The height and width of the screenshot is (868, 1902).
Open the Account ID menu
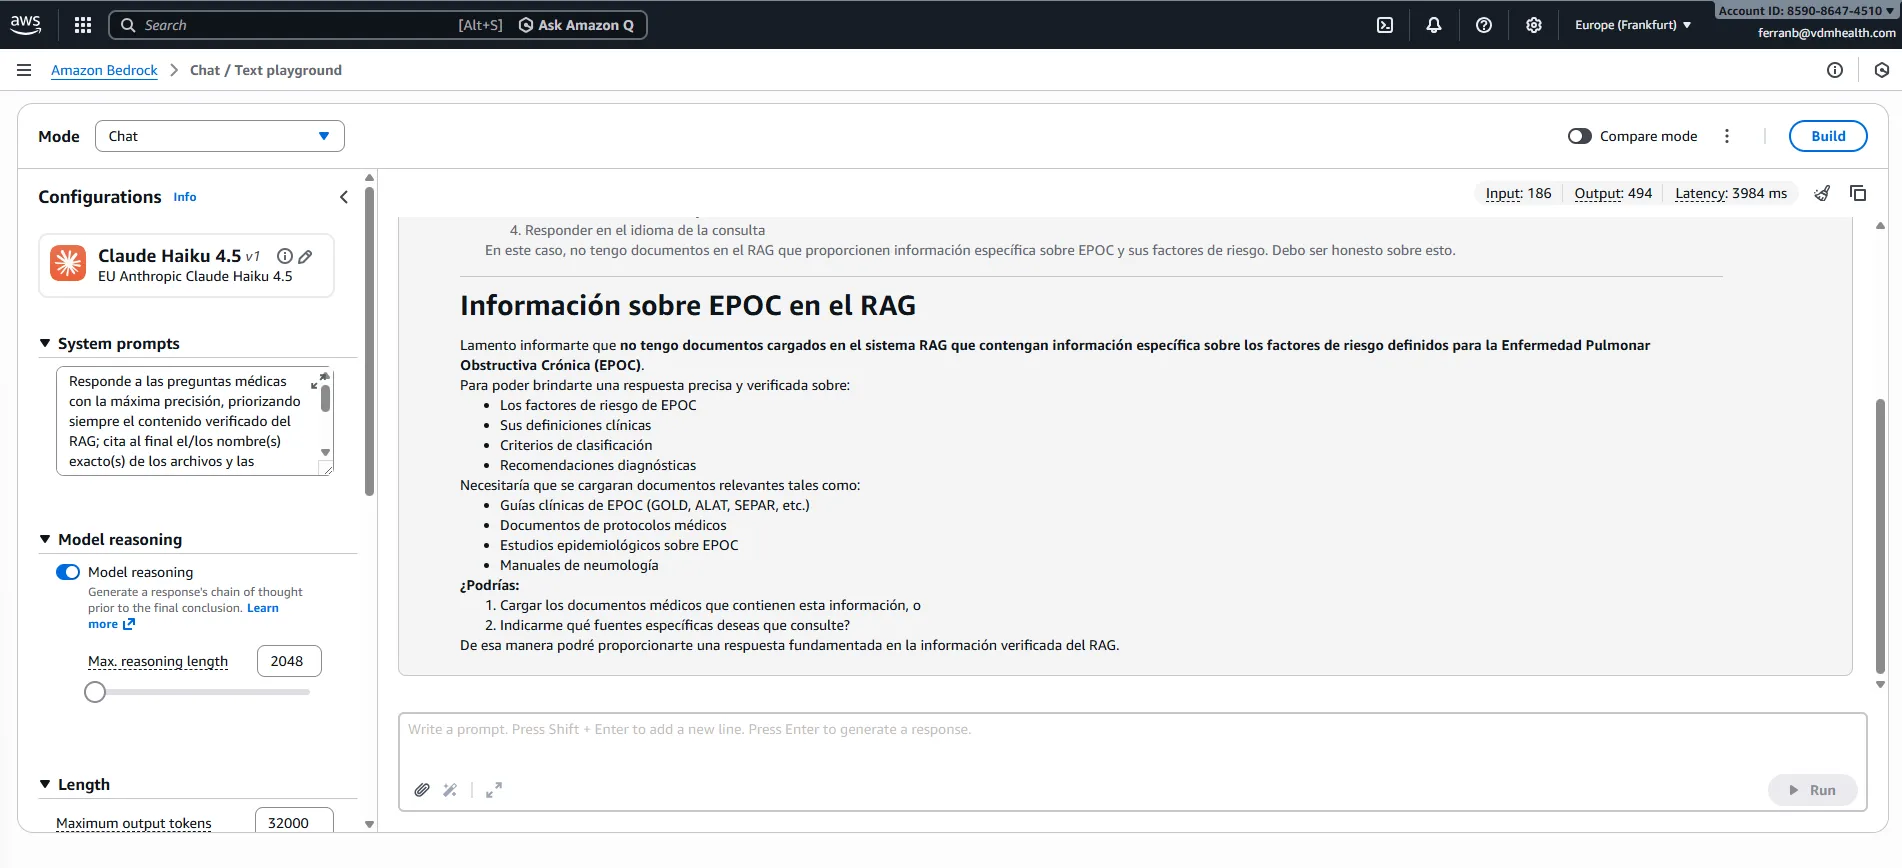(x=1806, y=10)
